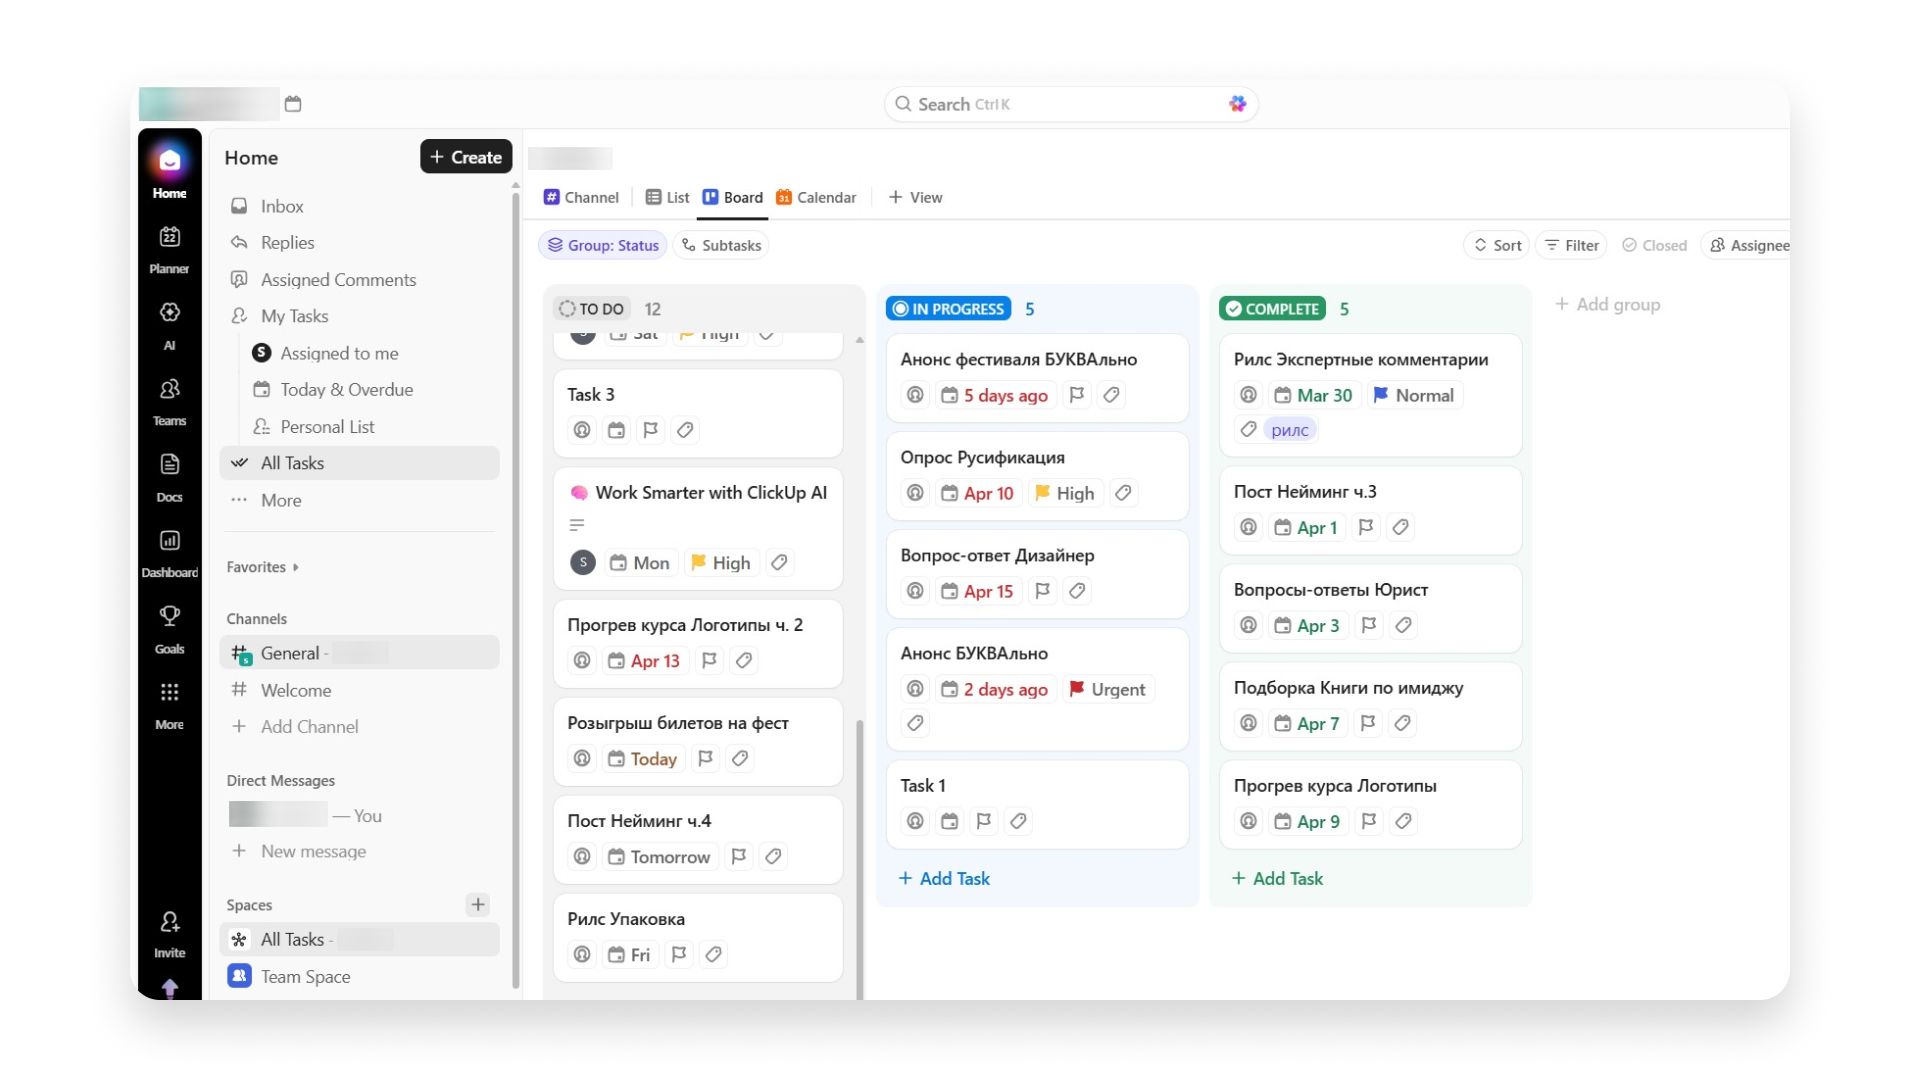Screen dimensions: 1920x1080
Task: Click the Dashboard sidebar icon
Action: click(x=169, y=541)
